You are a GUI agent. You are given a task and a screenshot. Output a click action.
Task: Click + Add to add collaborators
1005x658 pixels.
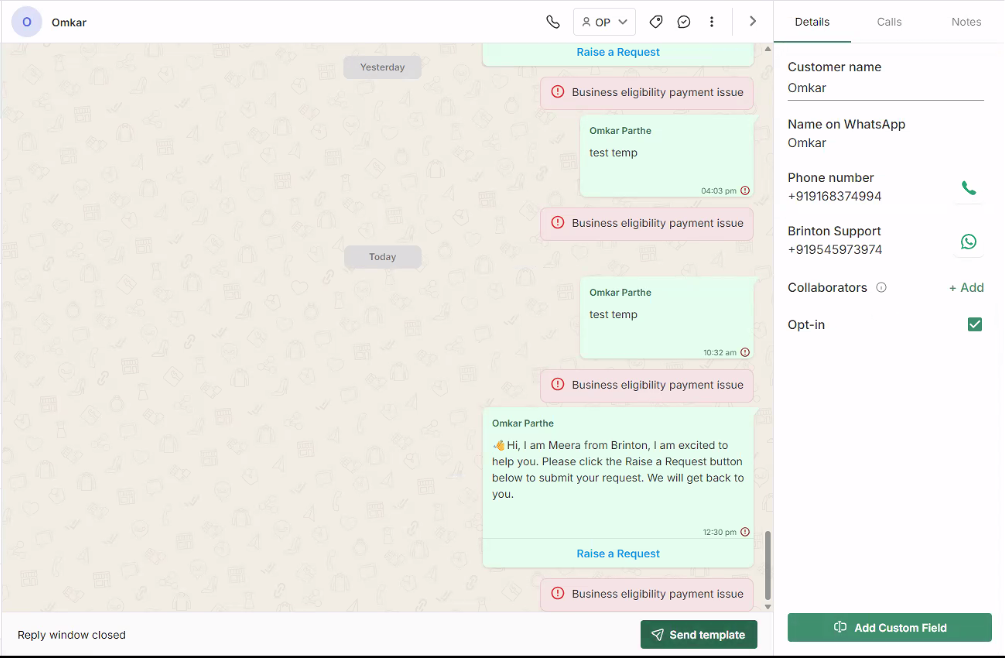[x=966, y=288]
